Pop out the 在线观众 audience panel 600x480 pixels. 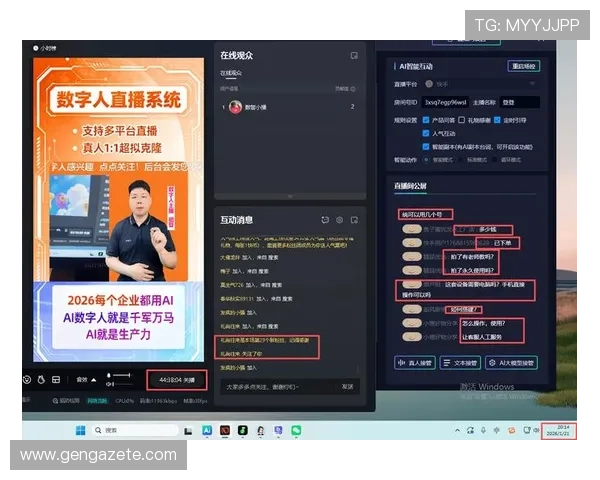coord(354,56)
